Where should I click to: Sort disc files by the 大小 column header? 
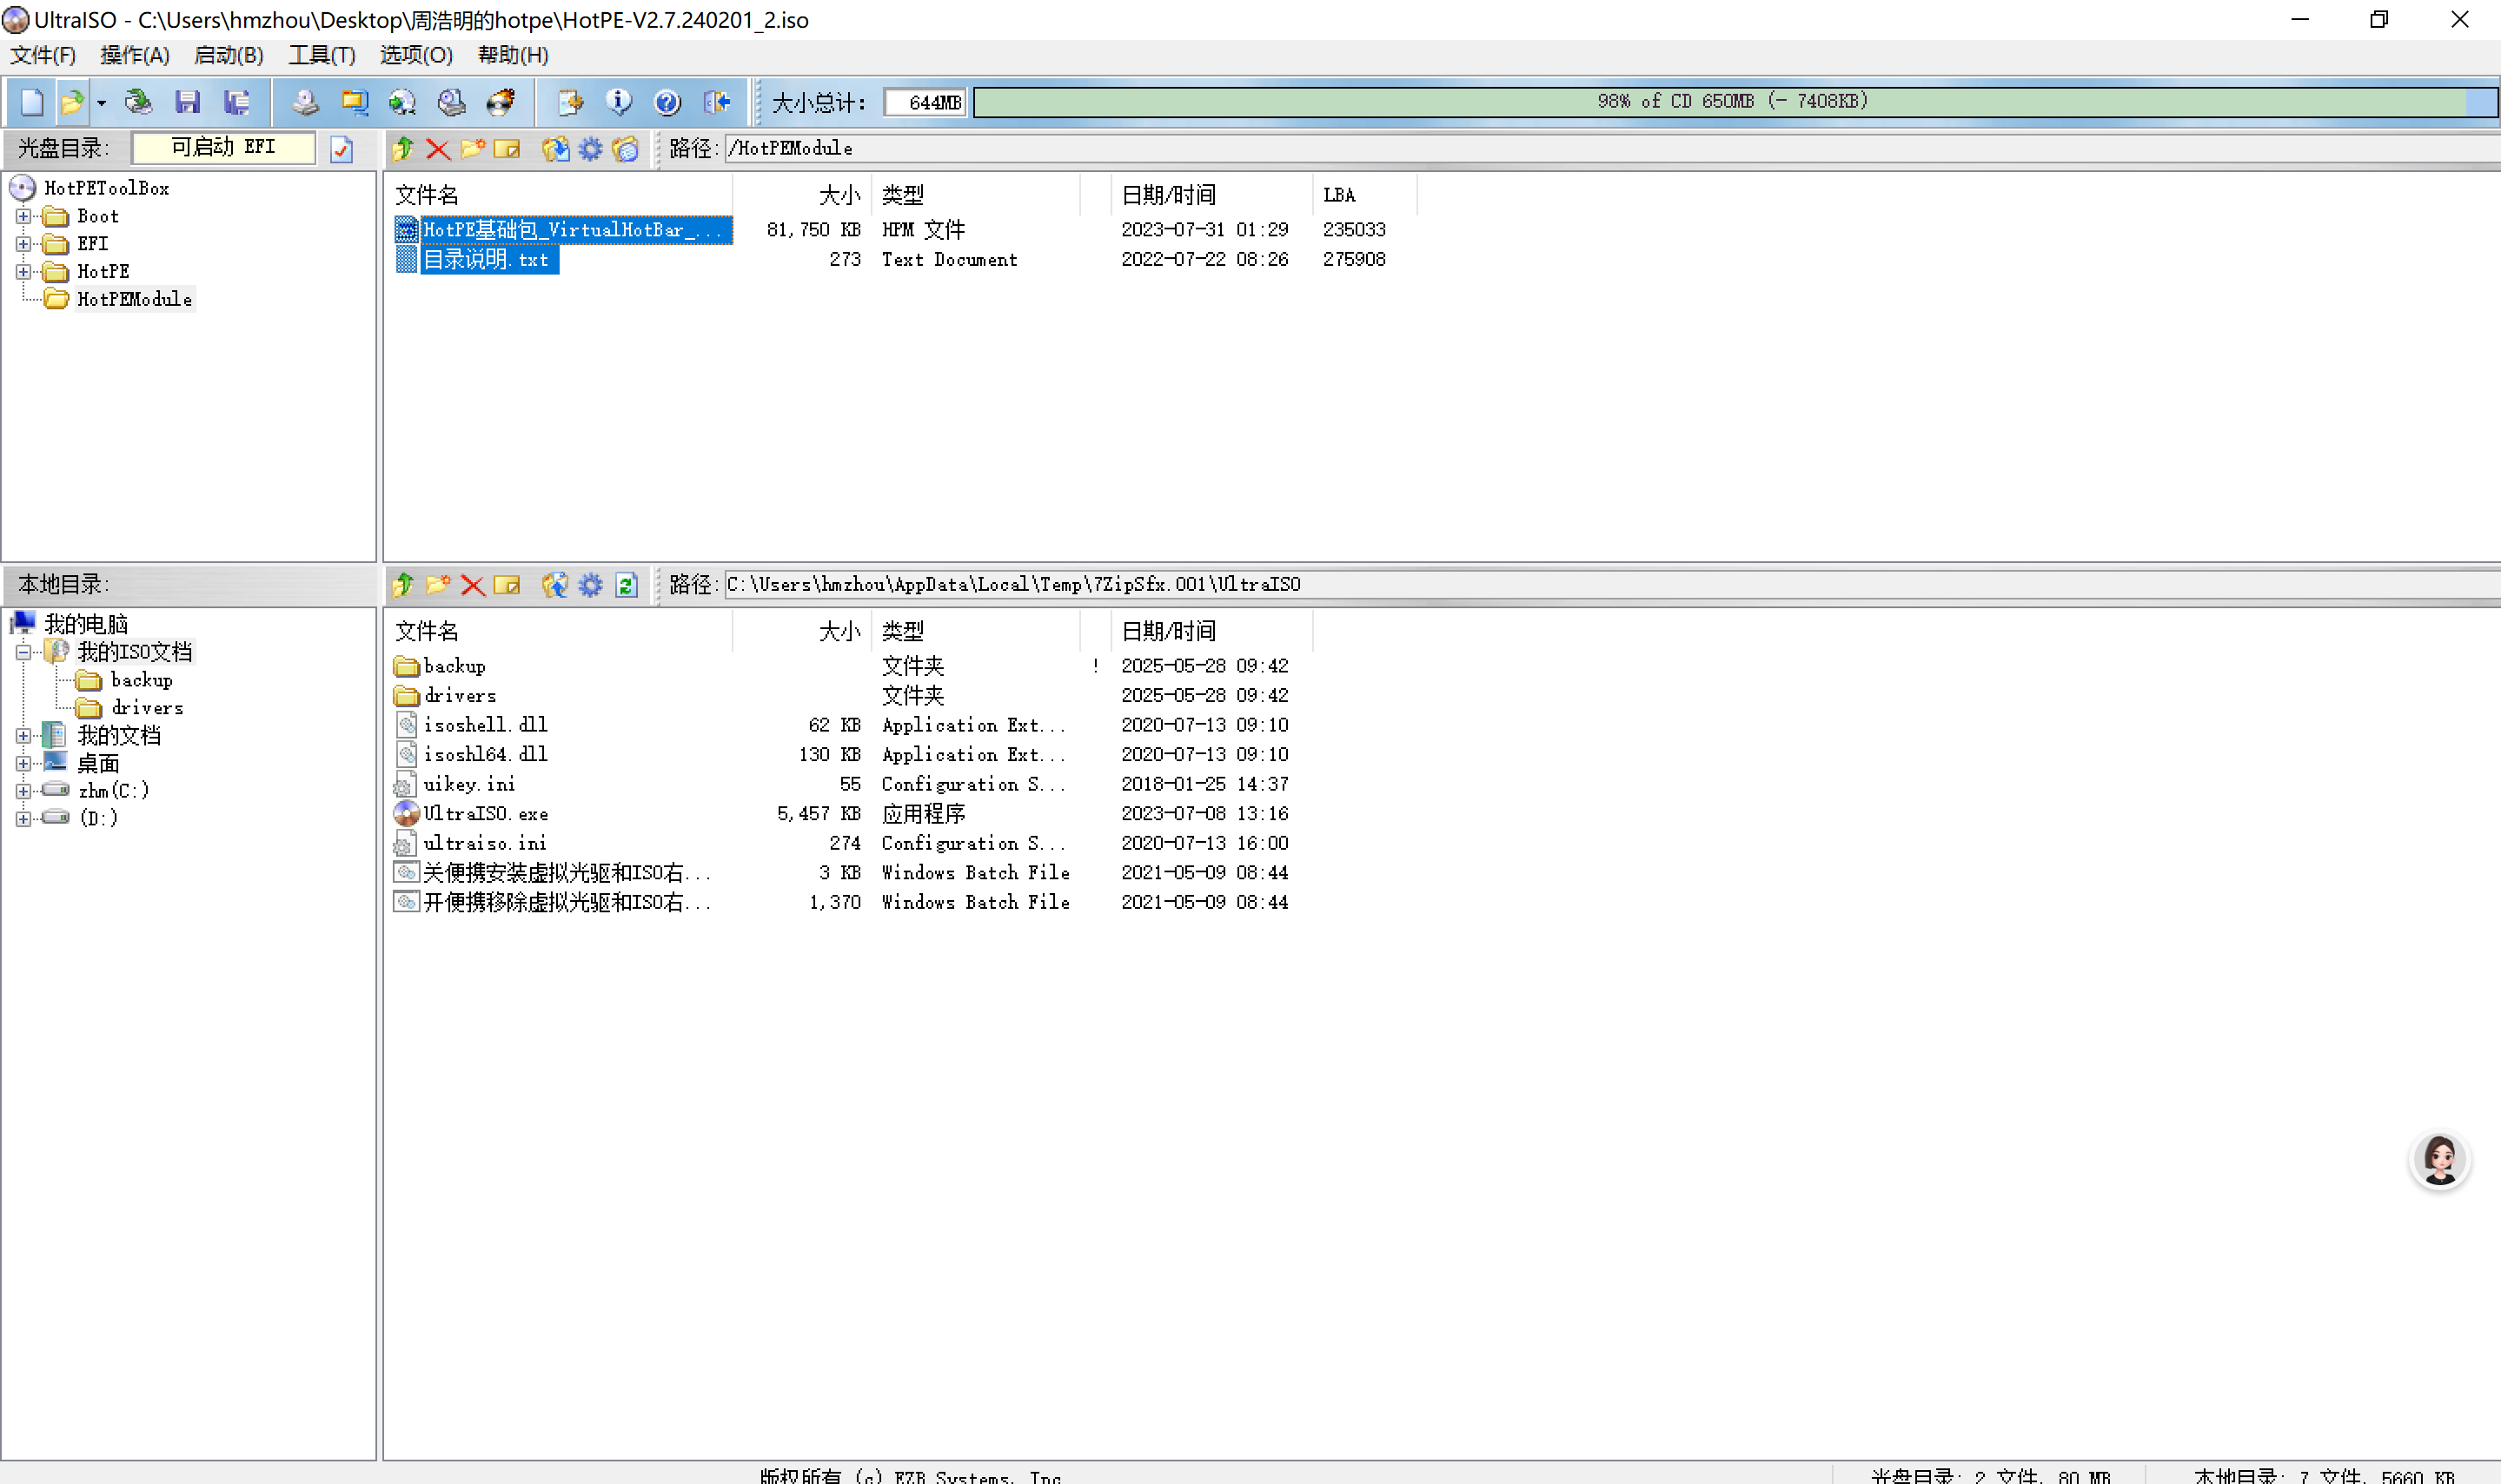[x=802, y=195]
